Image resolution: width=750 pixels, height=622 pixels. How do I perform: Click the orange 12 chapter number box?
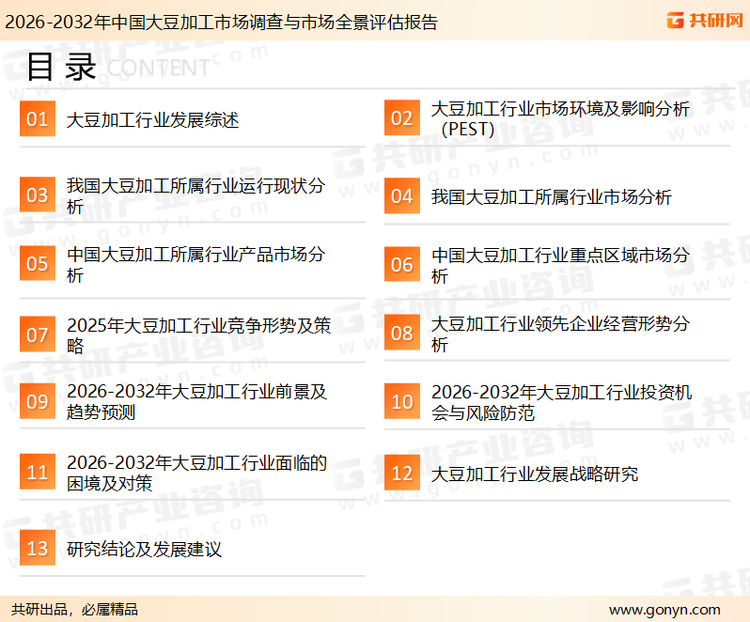click(x=402, y=473)
